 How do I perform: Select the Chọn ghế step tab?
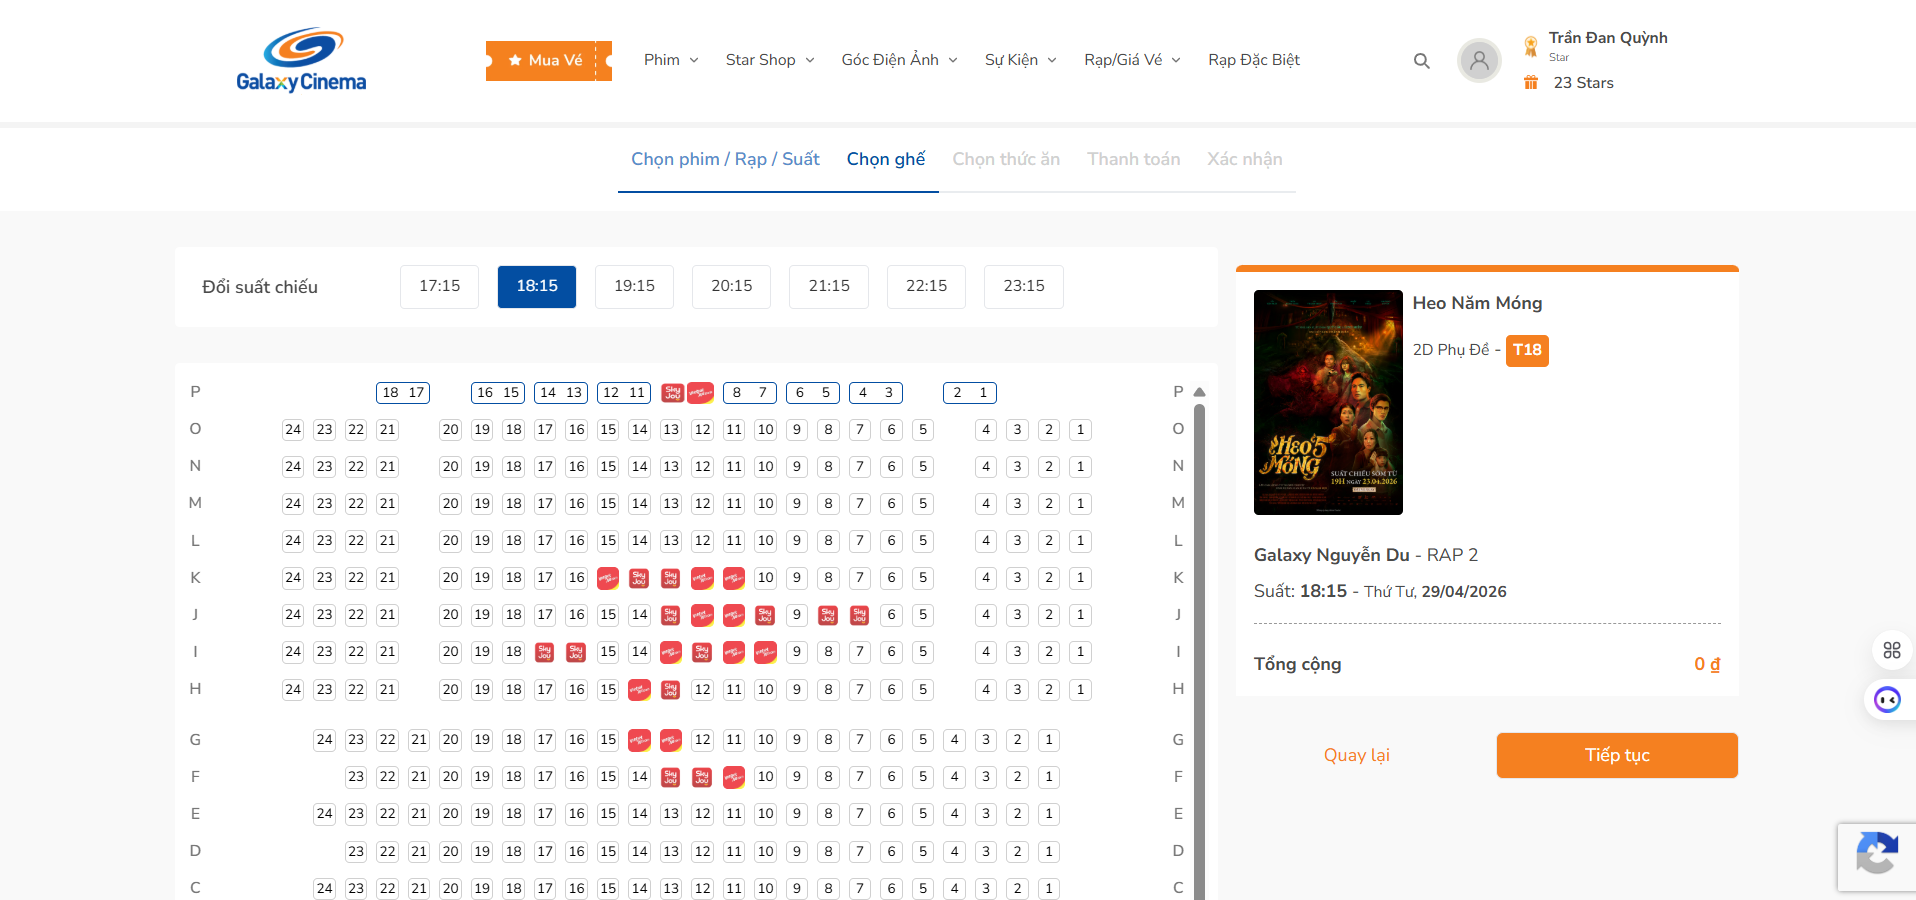tap(886, 159)
